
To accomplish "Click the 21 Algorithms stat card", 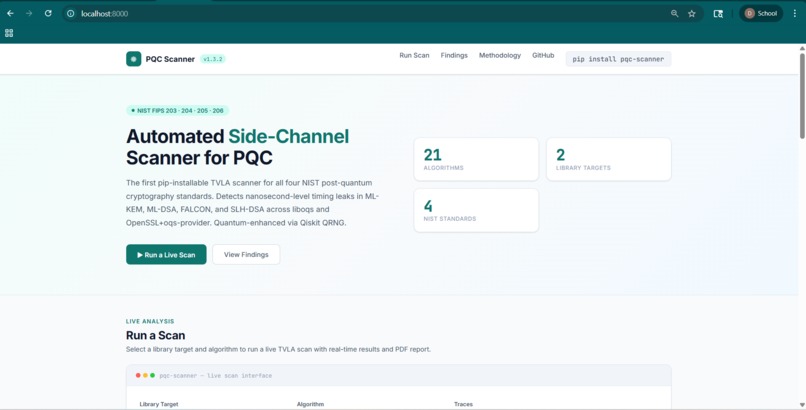I will tap(476, 159).
